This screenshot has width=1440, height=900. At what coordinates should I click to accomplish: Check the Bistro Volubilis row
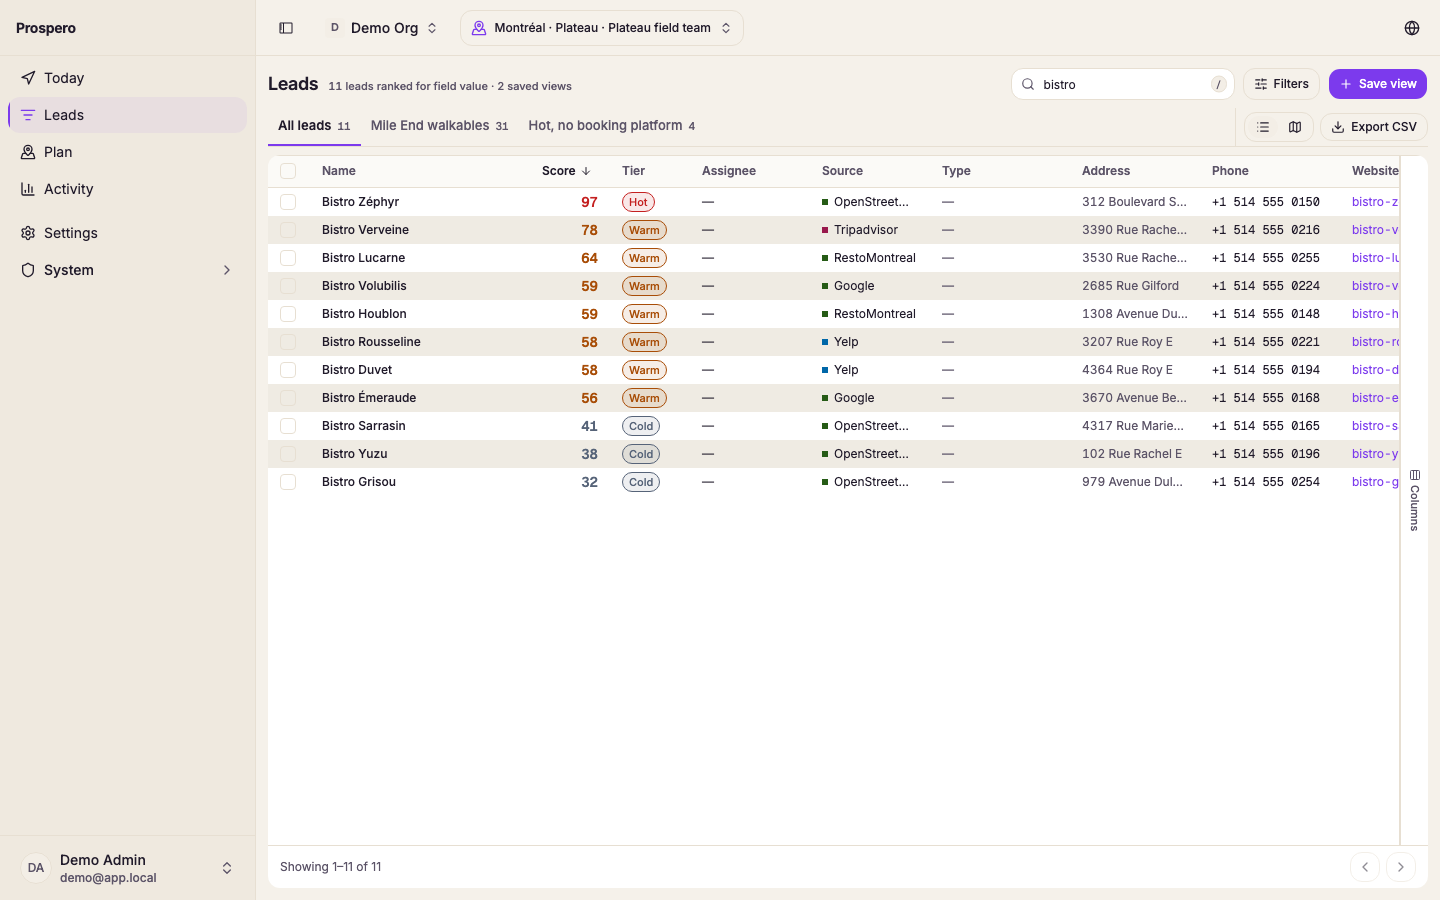point(288,286)
